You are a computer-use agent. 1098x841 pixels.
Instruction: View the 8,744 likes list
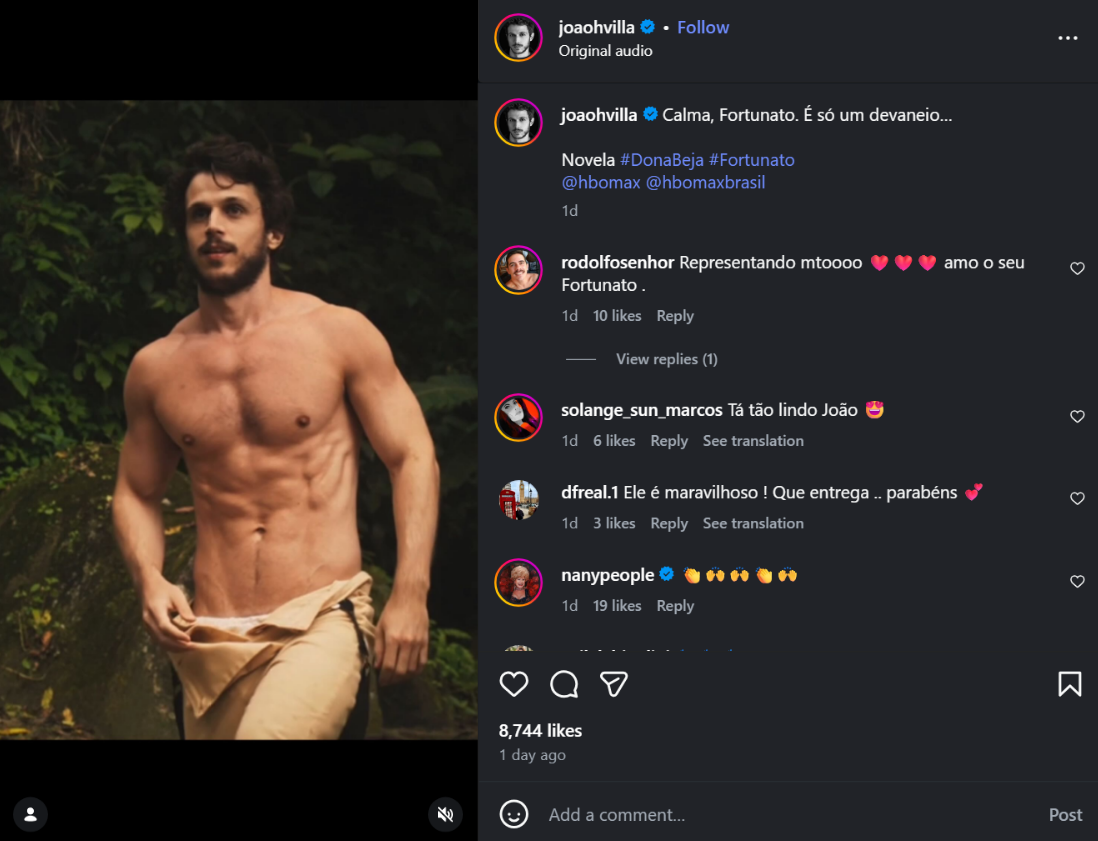tap(540, 730)
